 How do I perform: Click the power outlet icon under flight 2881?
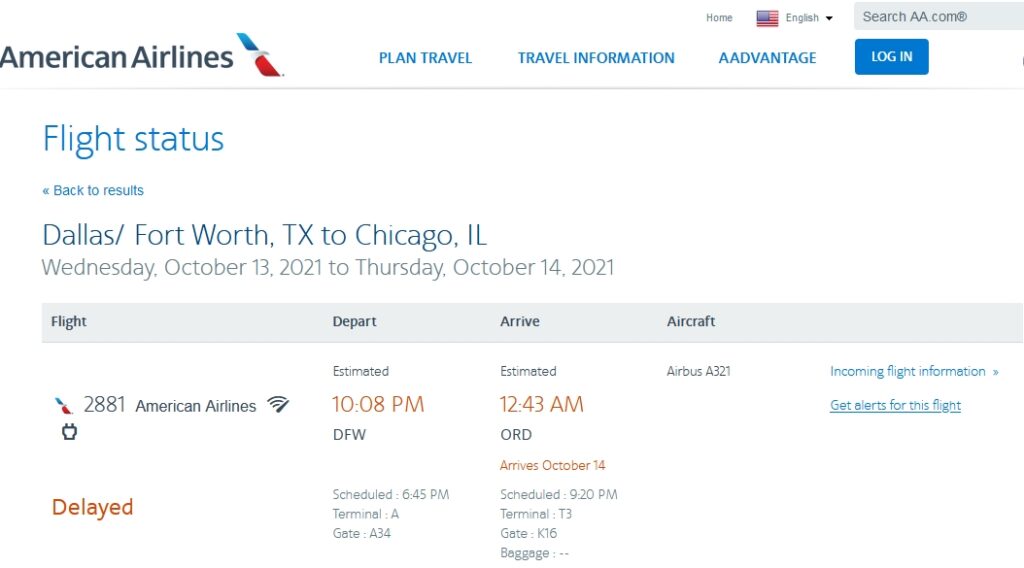click(x=69, y=432)
